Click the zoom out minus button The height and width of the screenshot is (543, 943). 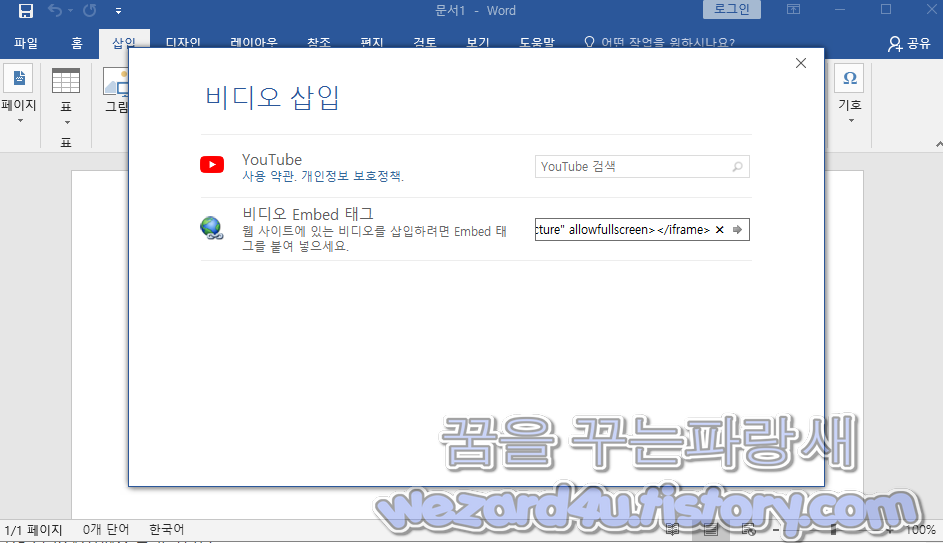point(776,530)
